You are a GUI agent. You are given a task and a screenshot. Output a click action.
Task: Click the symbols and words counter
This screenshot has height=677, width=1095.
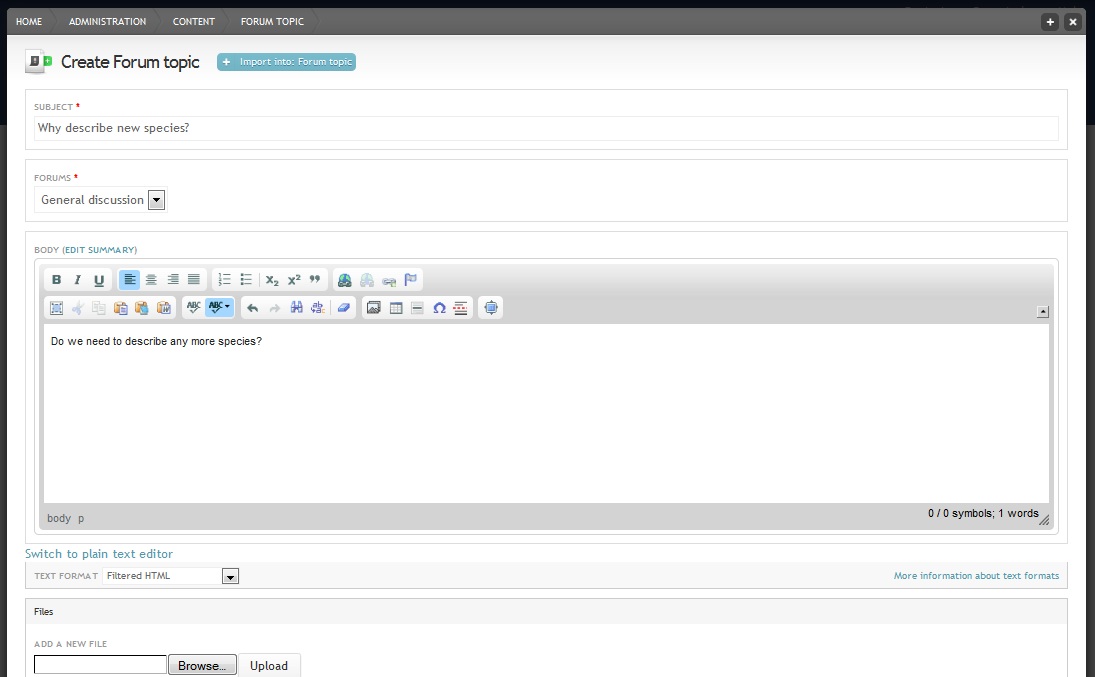click(x=983, y=514)
